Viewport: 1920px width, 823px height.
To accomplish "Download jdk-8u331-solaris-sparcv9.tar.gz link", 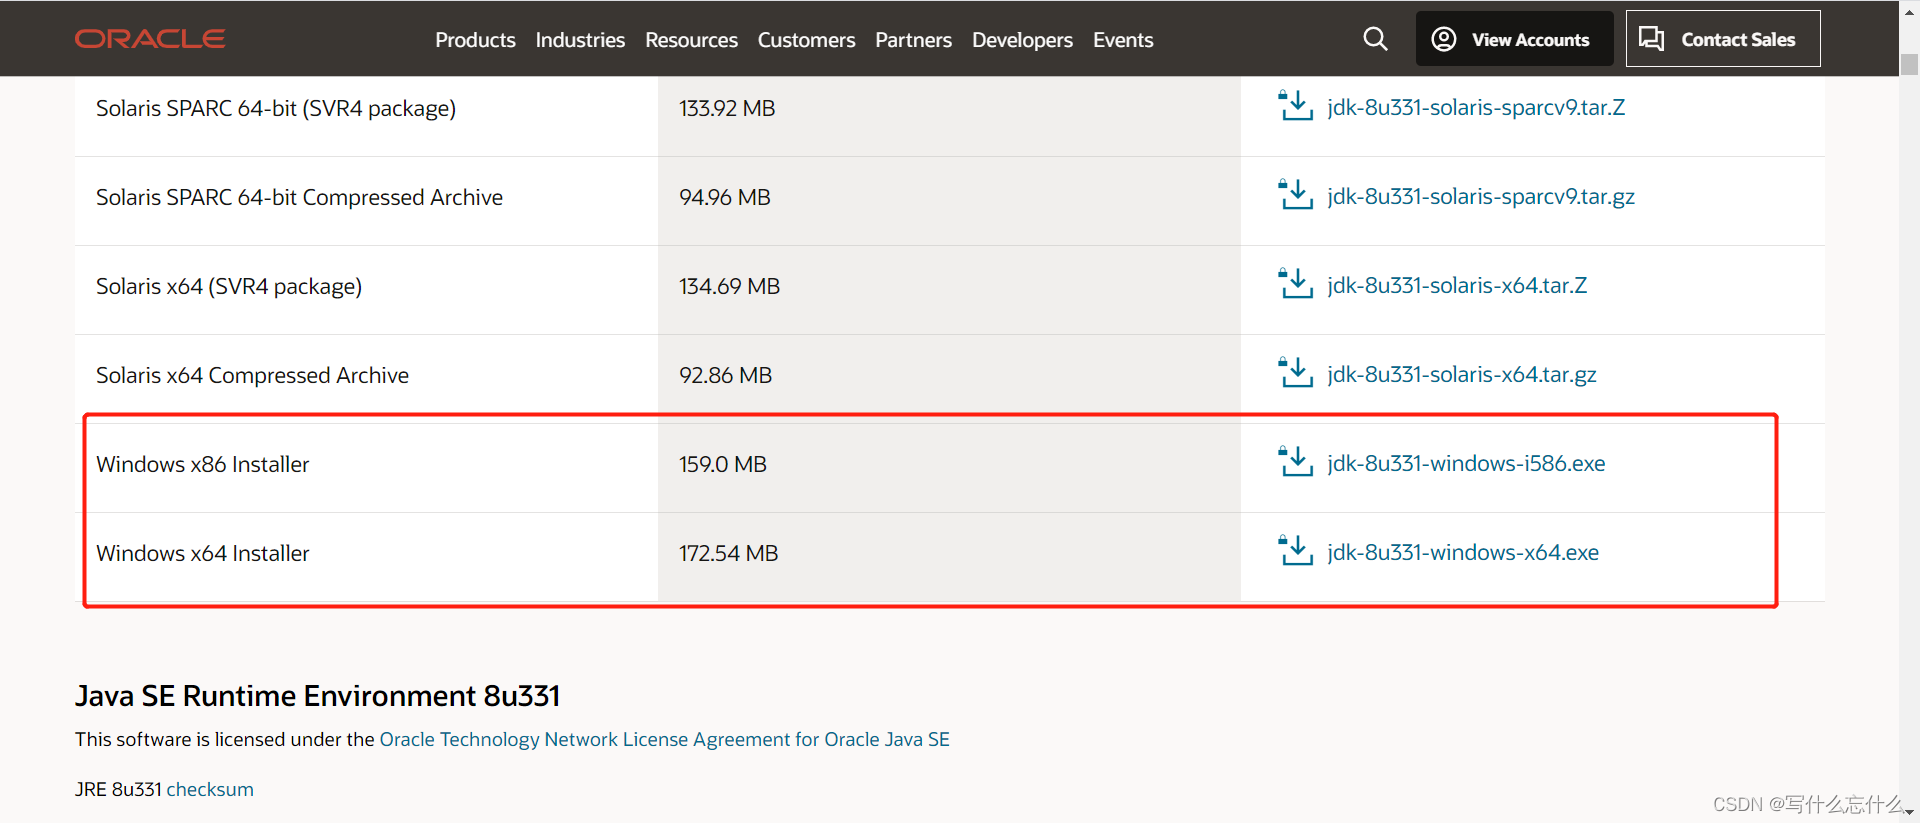I will (x=1481, y=196).
